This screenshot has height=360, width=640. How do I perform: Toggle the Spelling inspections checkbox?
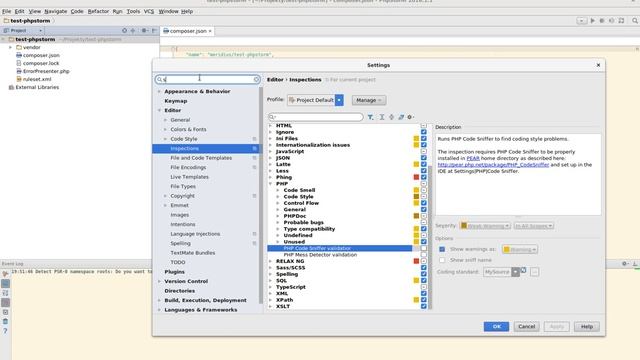424,274
